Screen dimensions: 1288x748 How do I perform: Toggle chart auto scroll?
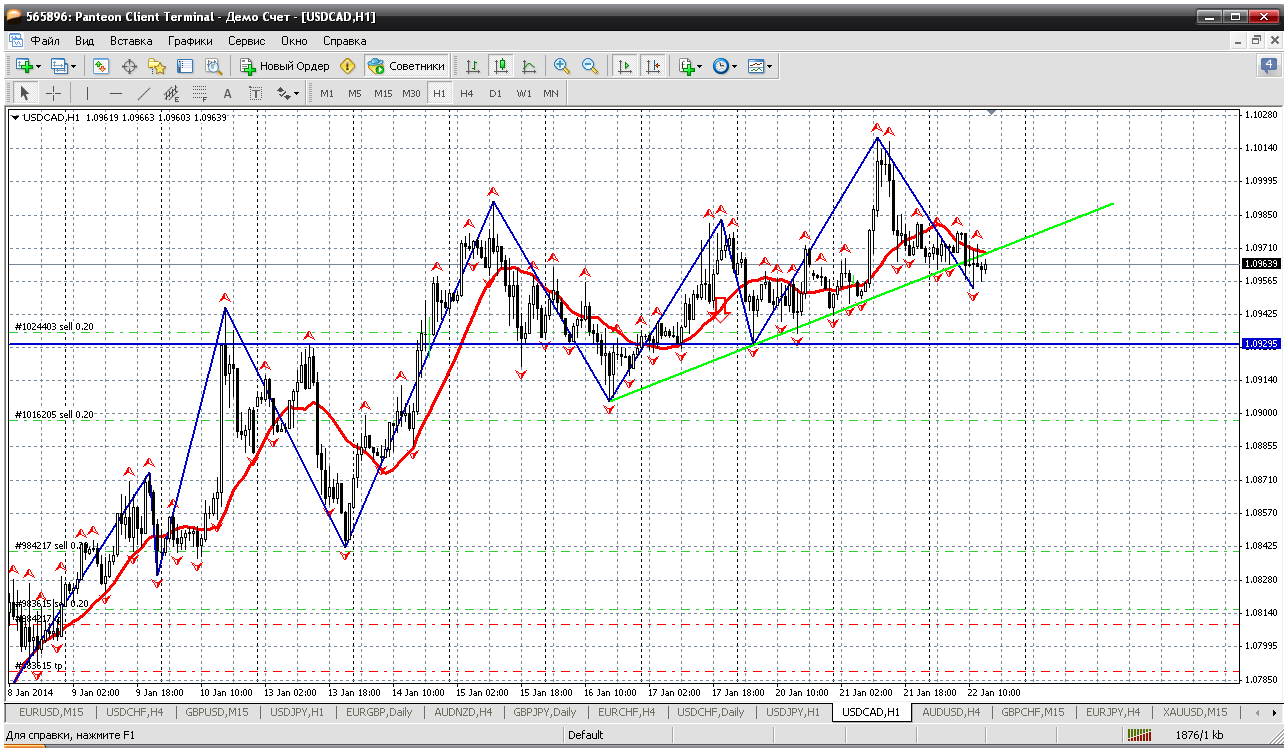625,66
